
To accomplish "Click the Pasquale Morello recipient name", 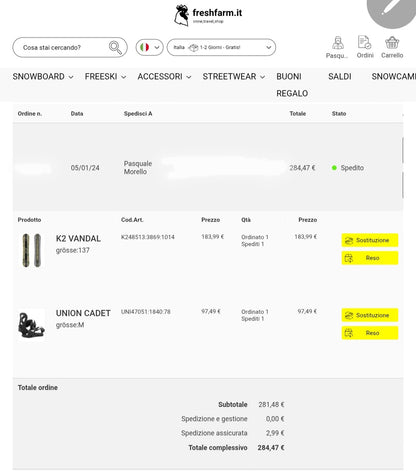I will point(138,168).
